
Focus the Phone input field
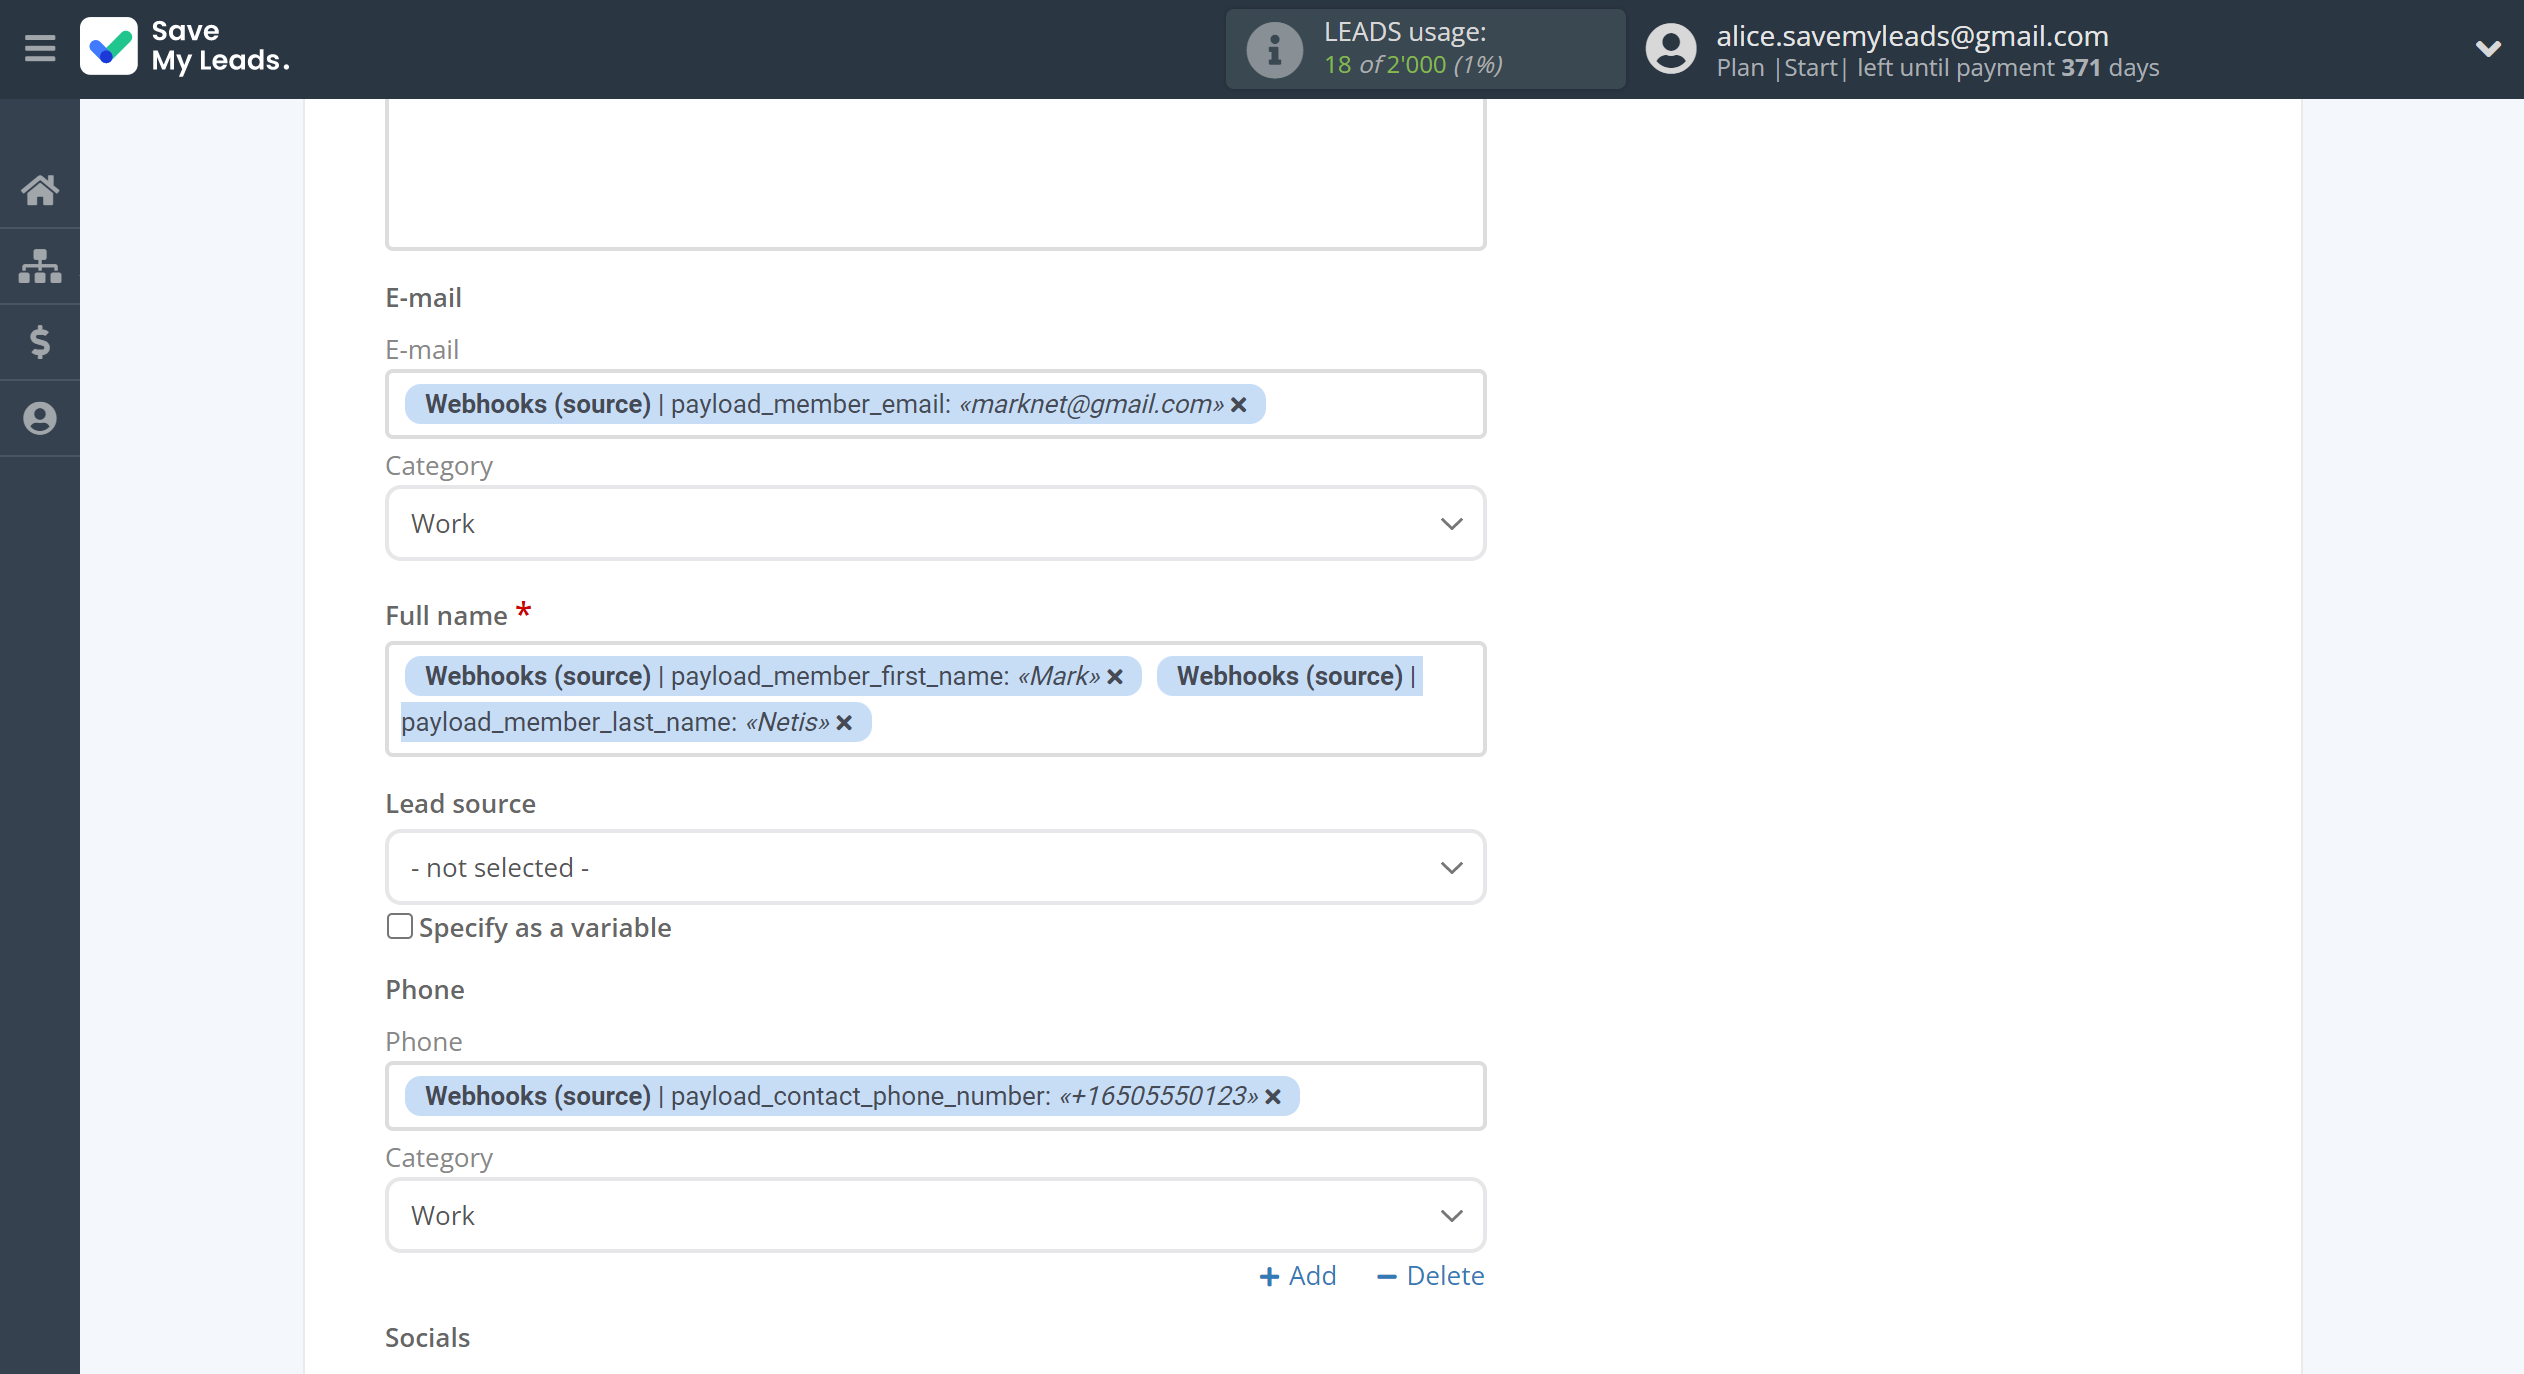tap(935, 1096)
